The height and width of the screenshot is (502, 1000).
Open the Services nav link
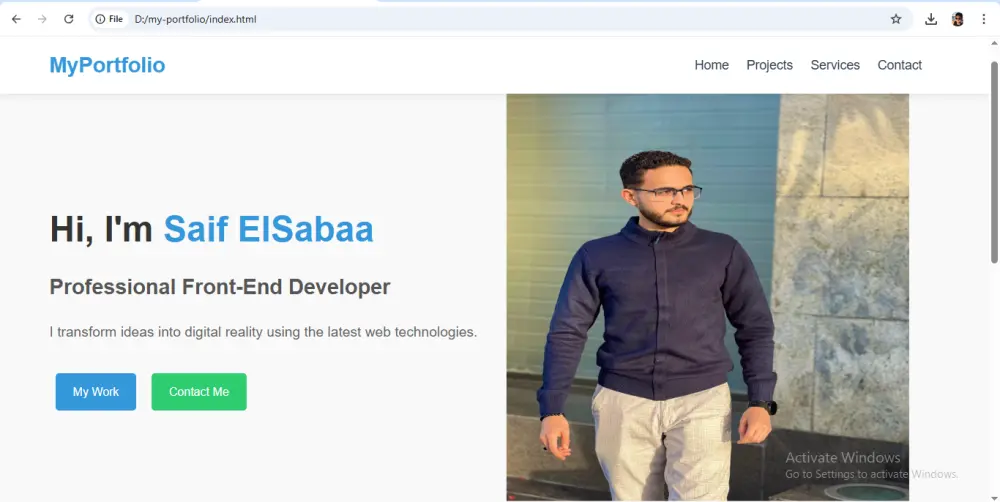point(835,65)
